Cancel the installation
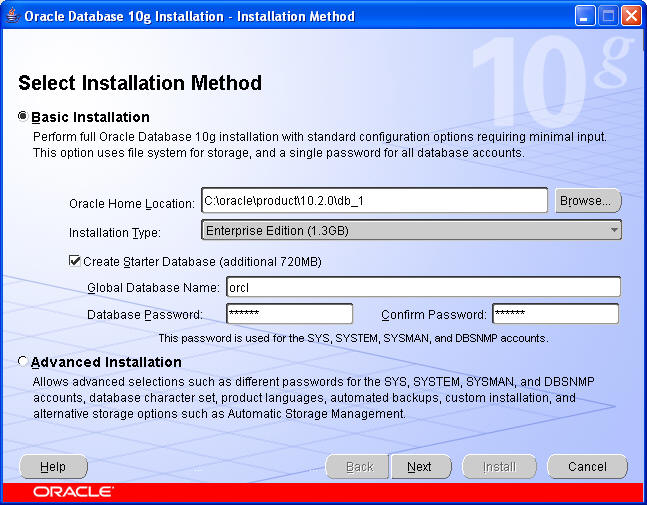Screen dimensions: 647x505 [x=587, y=467]
